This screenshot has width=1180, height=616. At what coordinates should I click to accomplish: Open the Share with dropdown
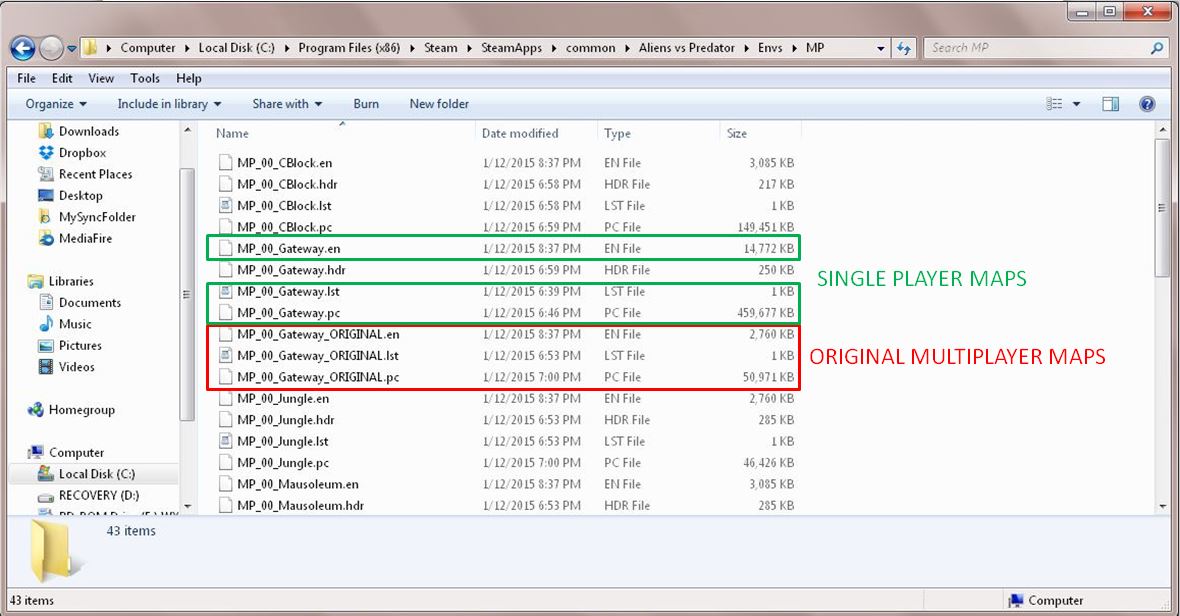pos(287,104)
